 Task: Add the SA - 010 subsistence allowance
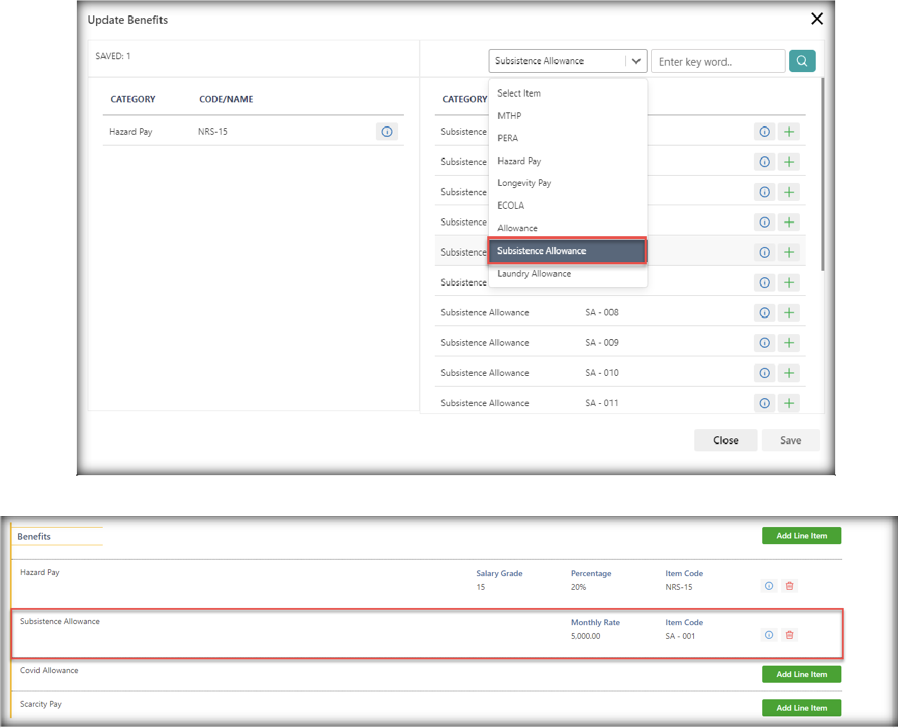tap(789, 373)
